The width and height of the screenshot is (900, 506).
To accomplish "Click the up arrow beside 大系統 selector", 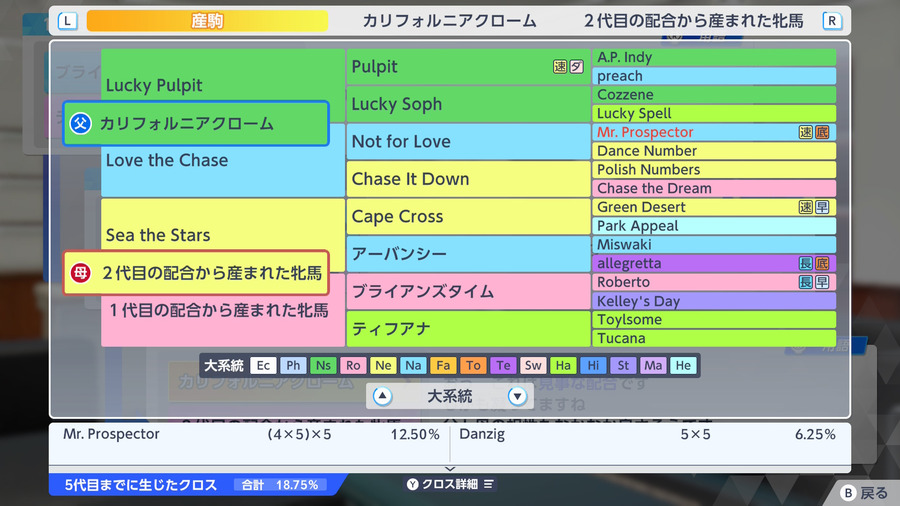I will coord(382,396).
